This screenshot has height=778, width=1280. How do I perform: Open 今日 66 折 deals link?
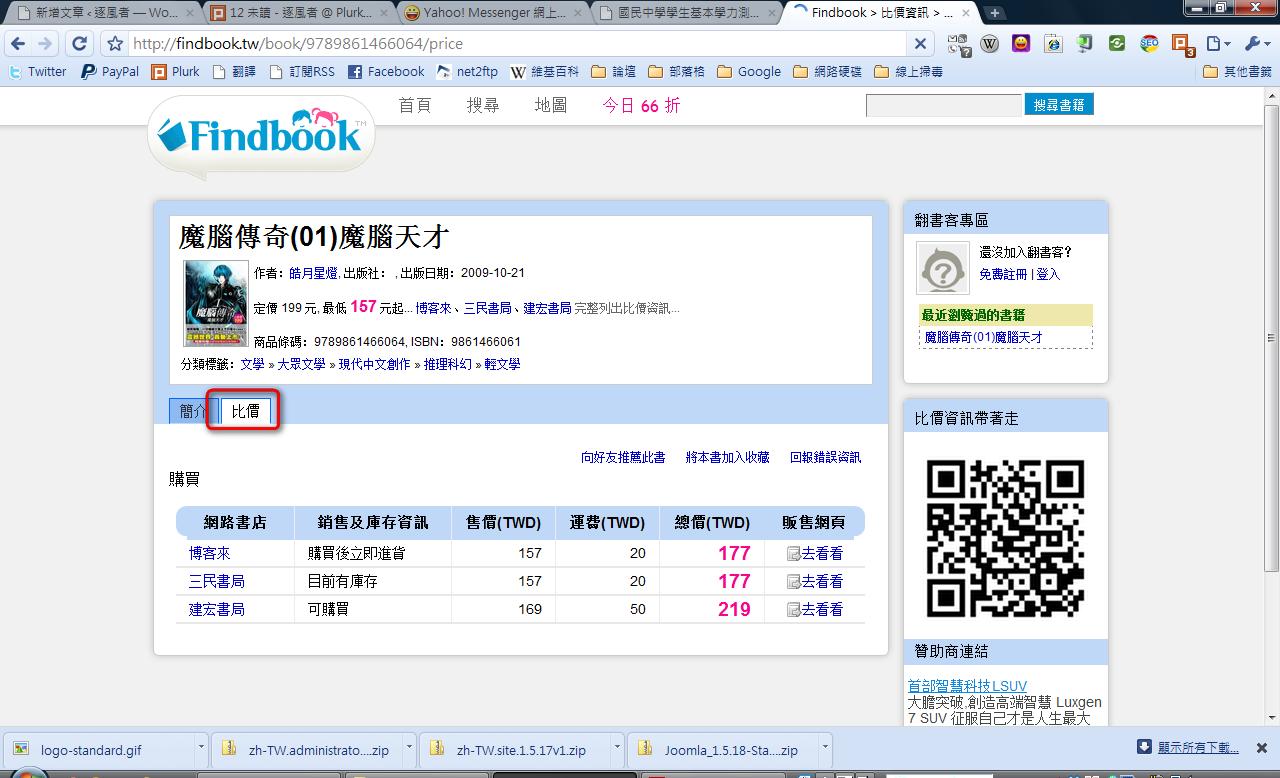pos(641,105)
